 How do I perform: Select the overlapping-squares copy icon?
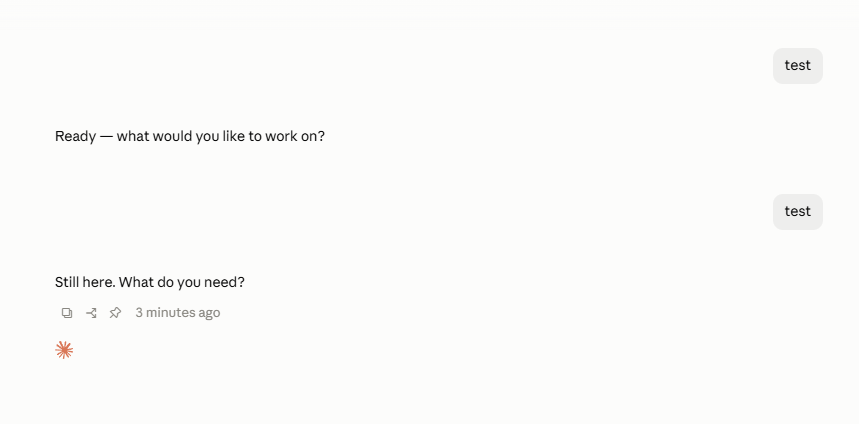67,313
